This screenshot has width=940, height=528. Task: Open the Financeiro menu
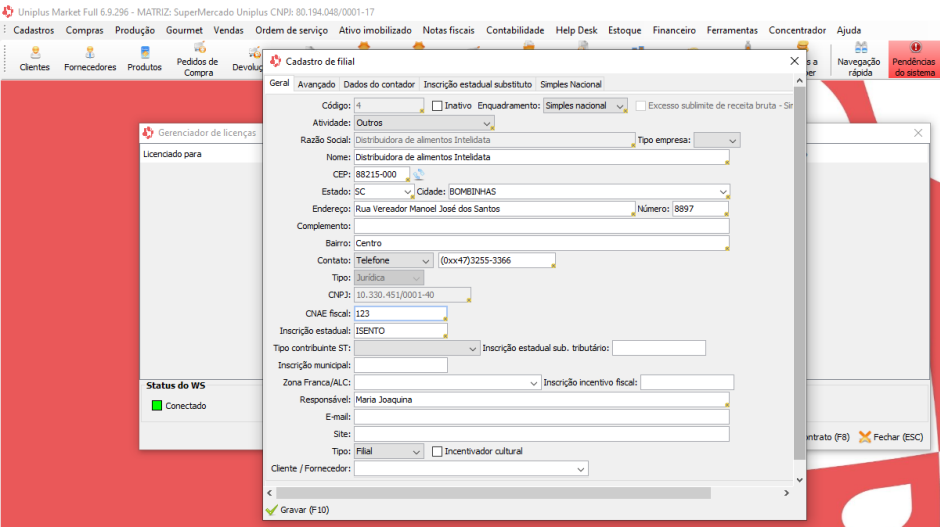(674, 30)
